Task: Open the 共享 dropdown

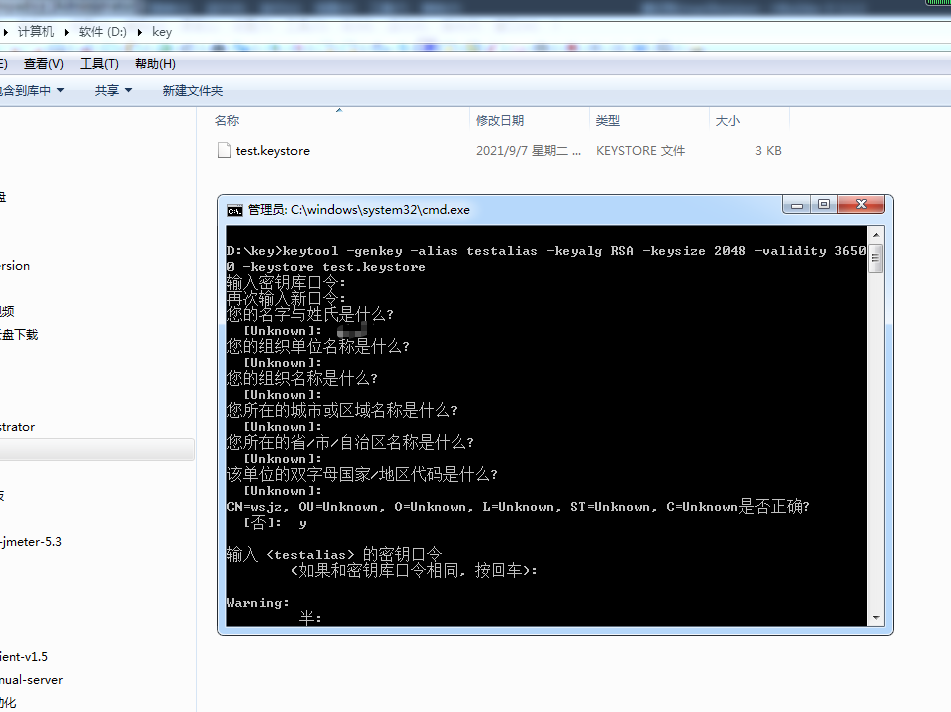Action: [110, 90]
